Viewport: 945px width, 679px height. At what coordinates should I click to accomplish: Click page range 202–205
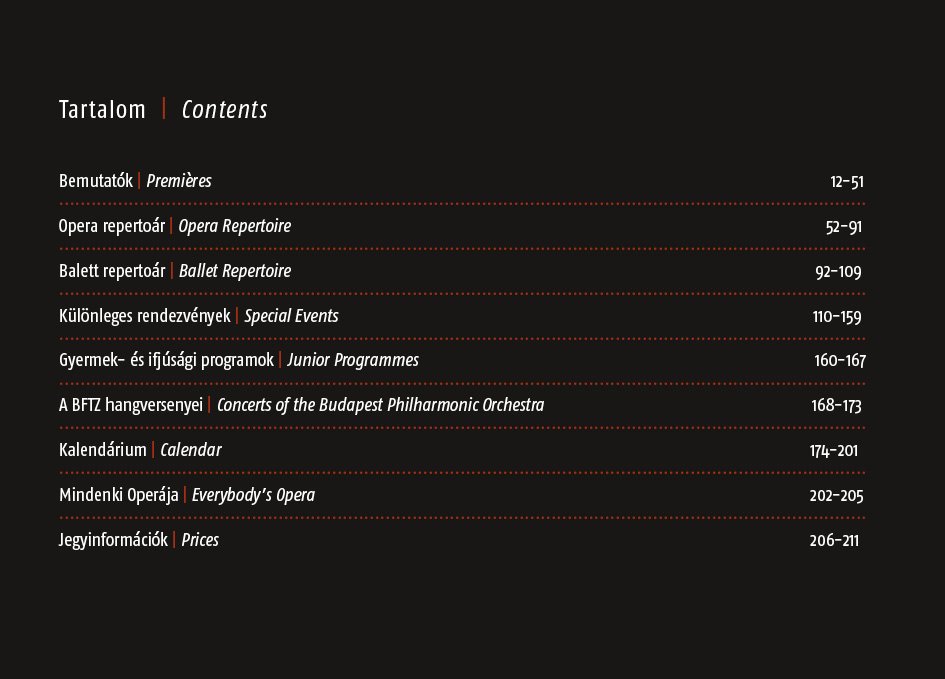click(837, 496)
